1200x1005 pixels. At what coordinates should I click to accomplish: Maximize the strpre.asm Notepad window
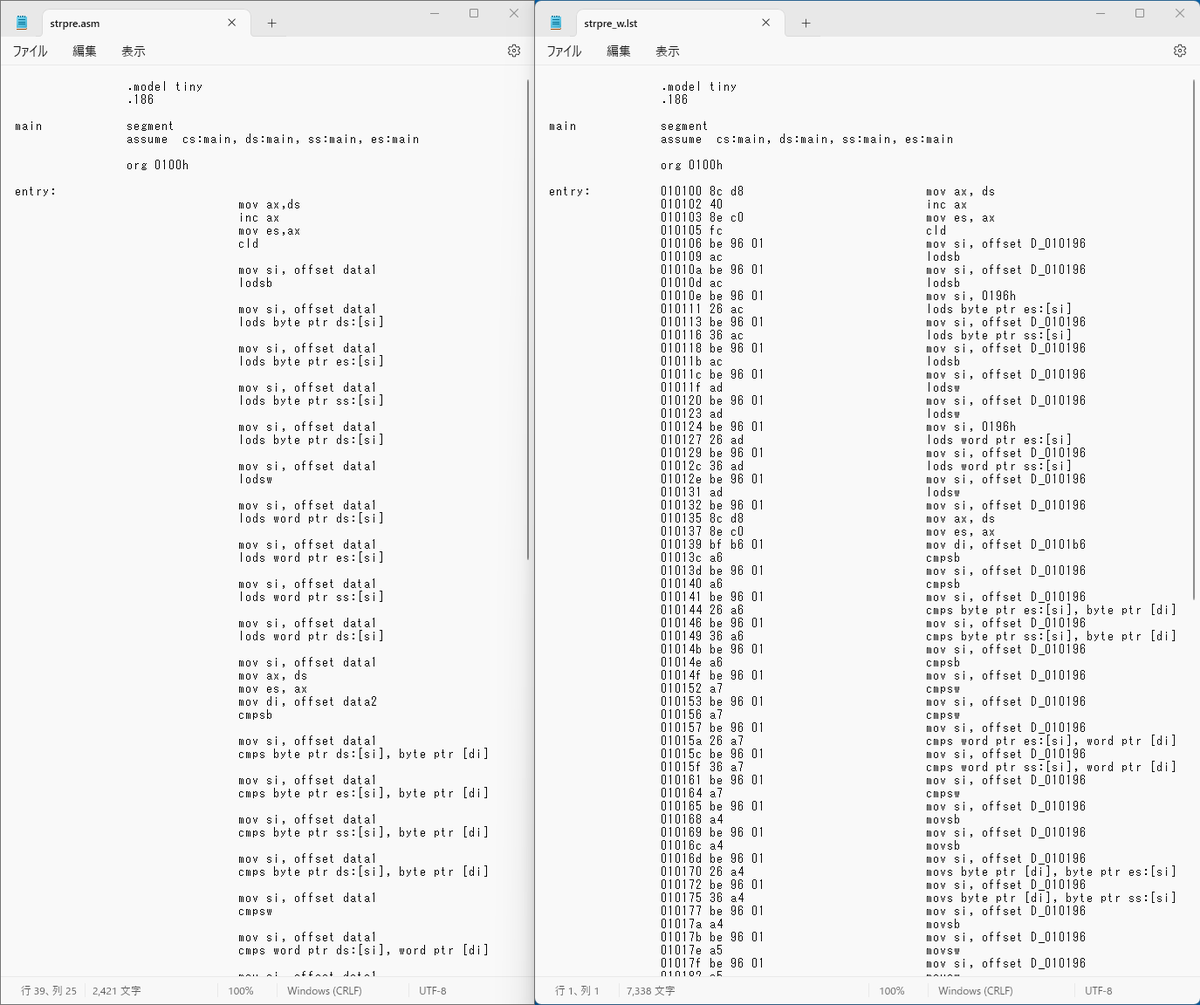coord(474,14)
